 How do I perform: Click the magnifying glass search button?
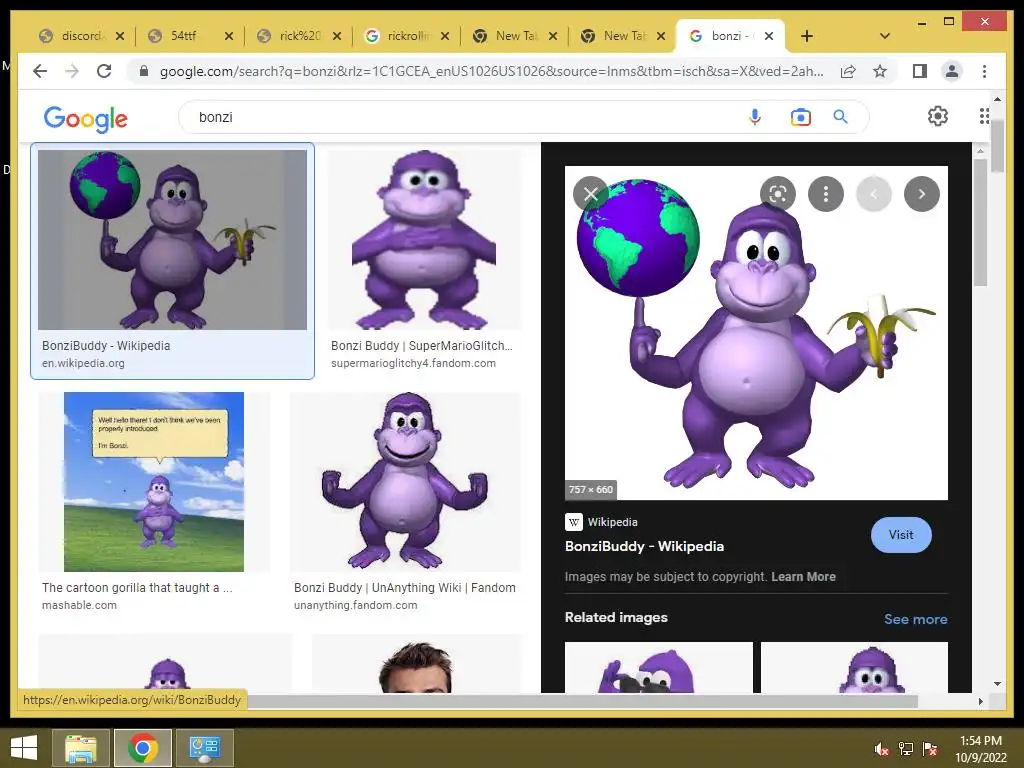[840, 117]
